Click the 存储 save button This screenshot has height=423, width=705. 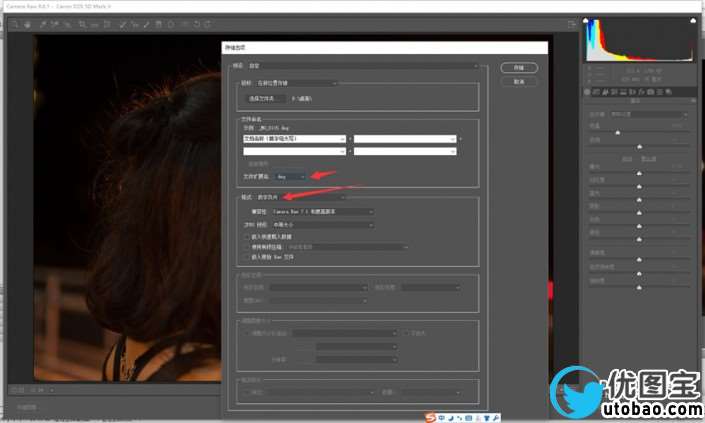pyautogui.click(x=518, y=68)
